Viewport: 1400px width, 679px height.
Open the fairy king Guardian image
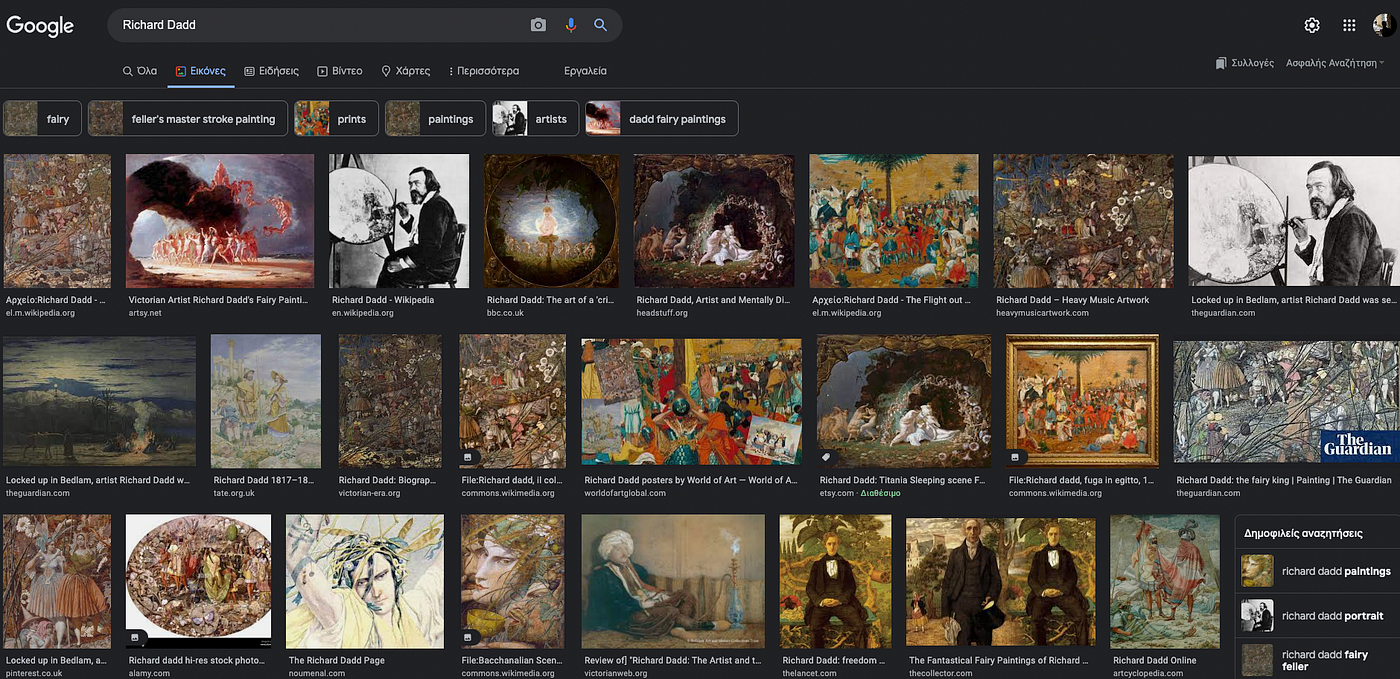point(1287,401)
